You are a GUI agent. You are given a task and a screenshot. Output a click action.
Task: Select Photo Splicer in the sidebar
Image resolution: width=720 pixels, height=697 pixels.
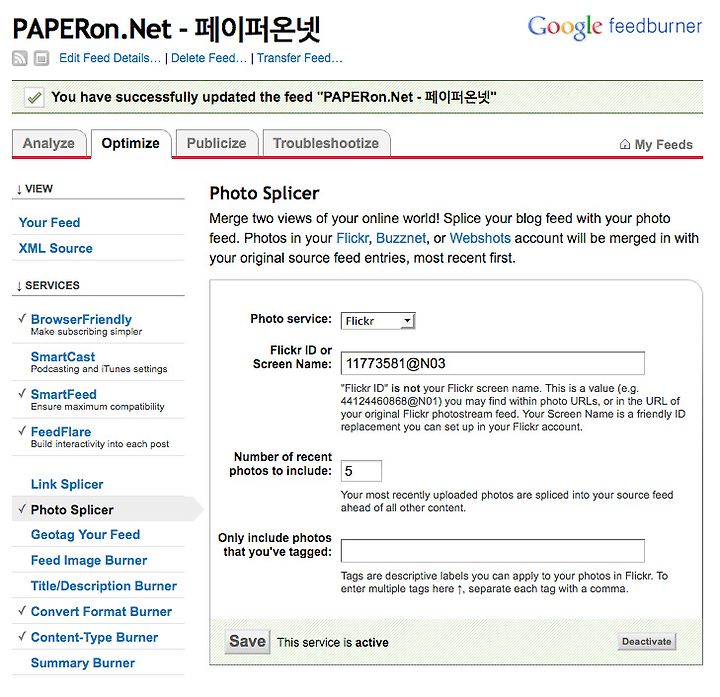(72, 510)
